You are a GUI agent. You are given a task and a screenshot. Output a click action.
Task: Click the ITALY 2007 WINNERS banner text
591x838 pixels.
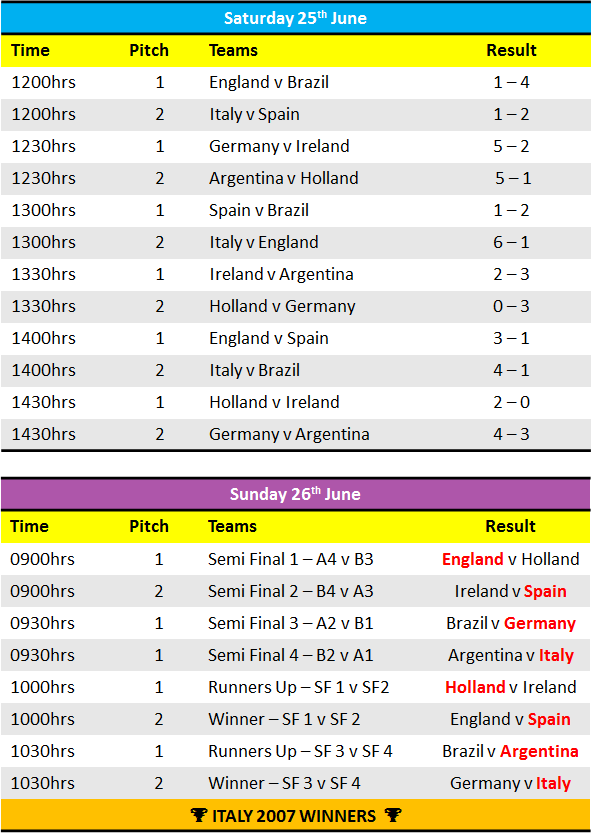pos(294,816)
